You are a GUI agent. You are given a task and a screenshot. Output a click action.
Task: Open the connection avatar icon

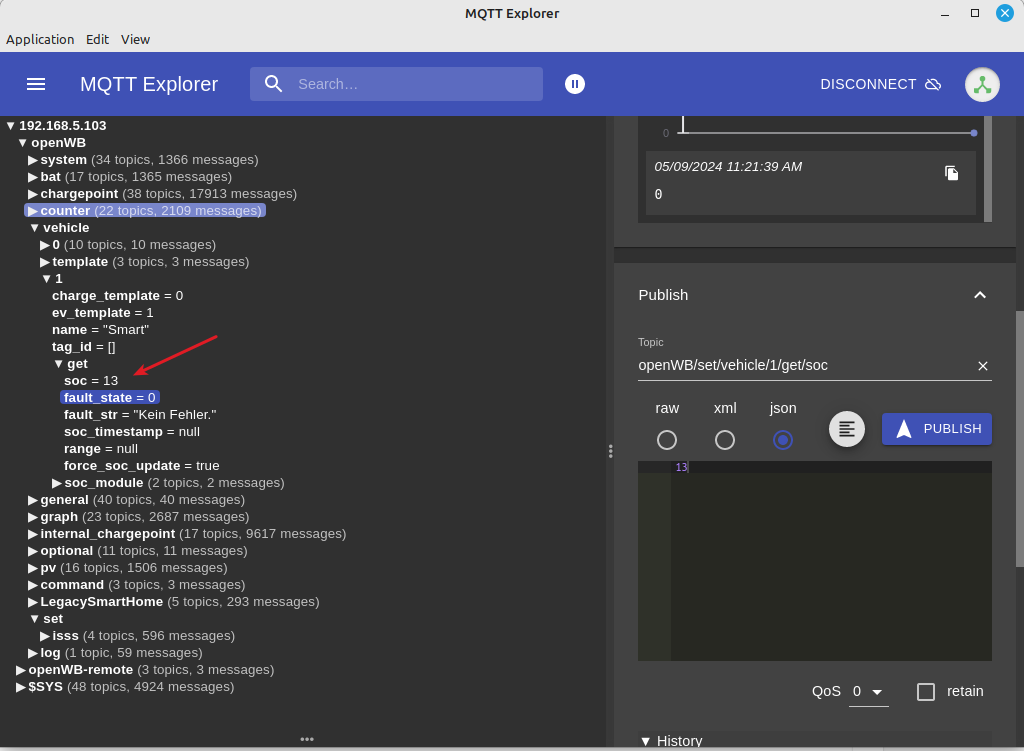tap(982, 84)
